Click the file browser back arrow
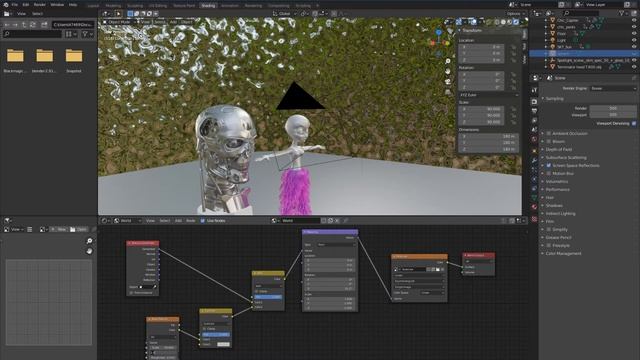This screenshot has height=360, width=640. [7, 25]
